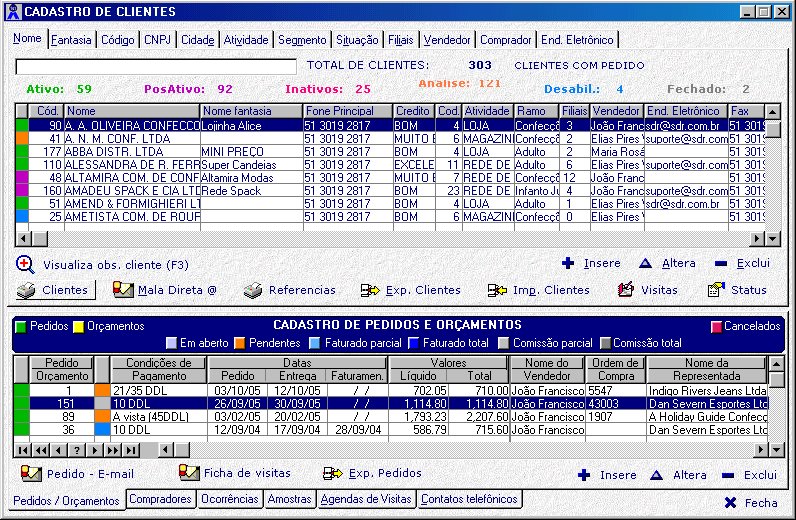Click the magnifier Visualiza obs. cliente icon
The height and width of the screenshot is (520, 796).
tap(25, 265)
